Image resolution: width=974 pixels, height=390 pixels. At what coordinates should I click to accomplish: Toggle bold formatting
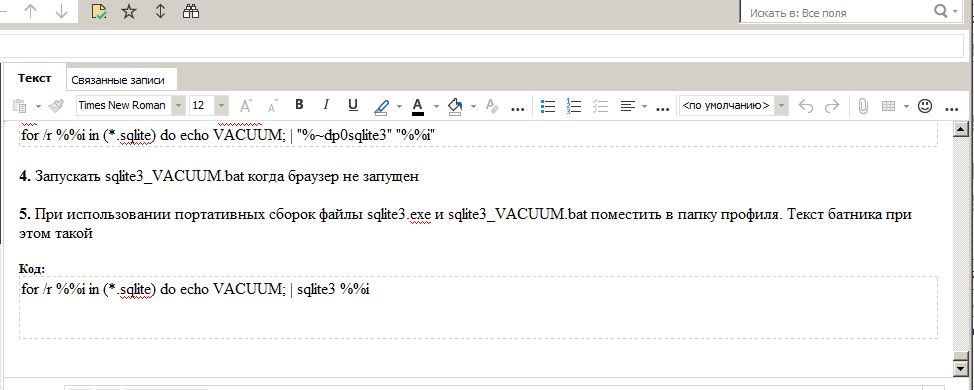299,105
